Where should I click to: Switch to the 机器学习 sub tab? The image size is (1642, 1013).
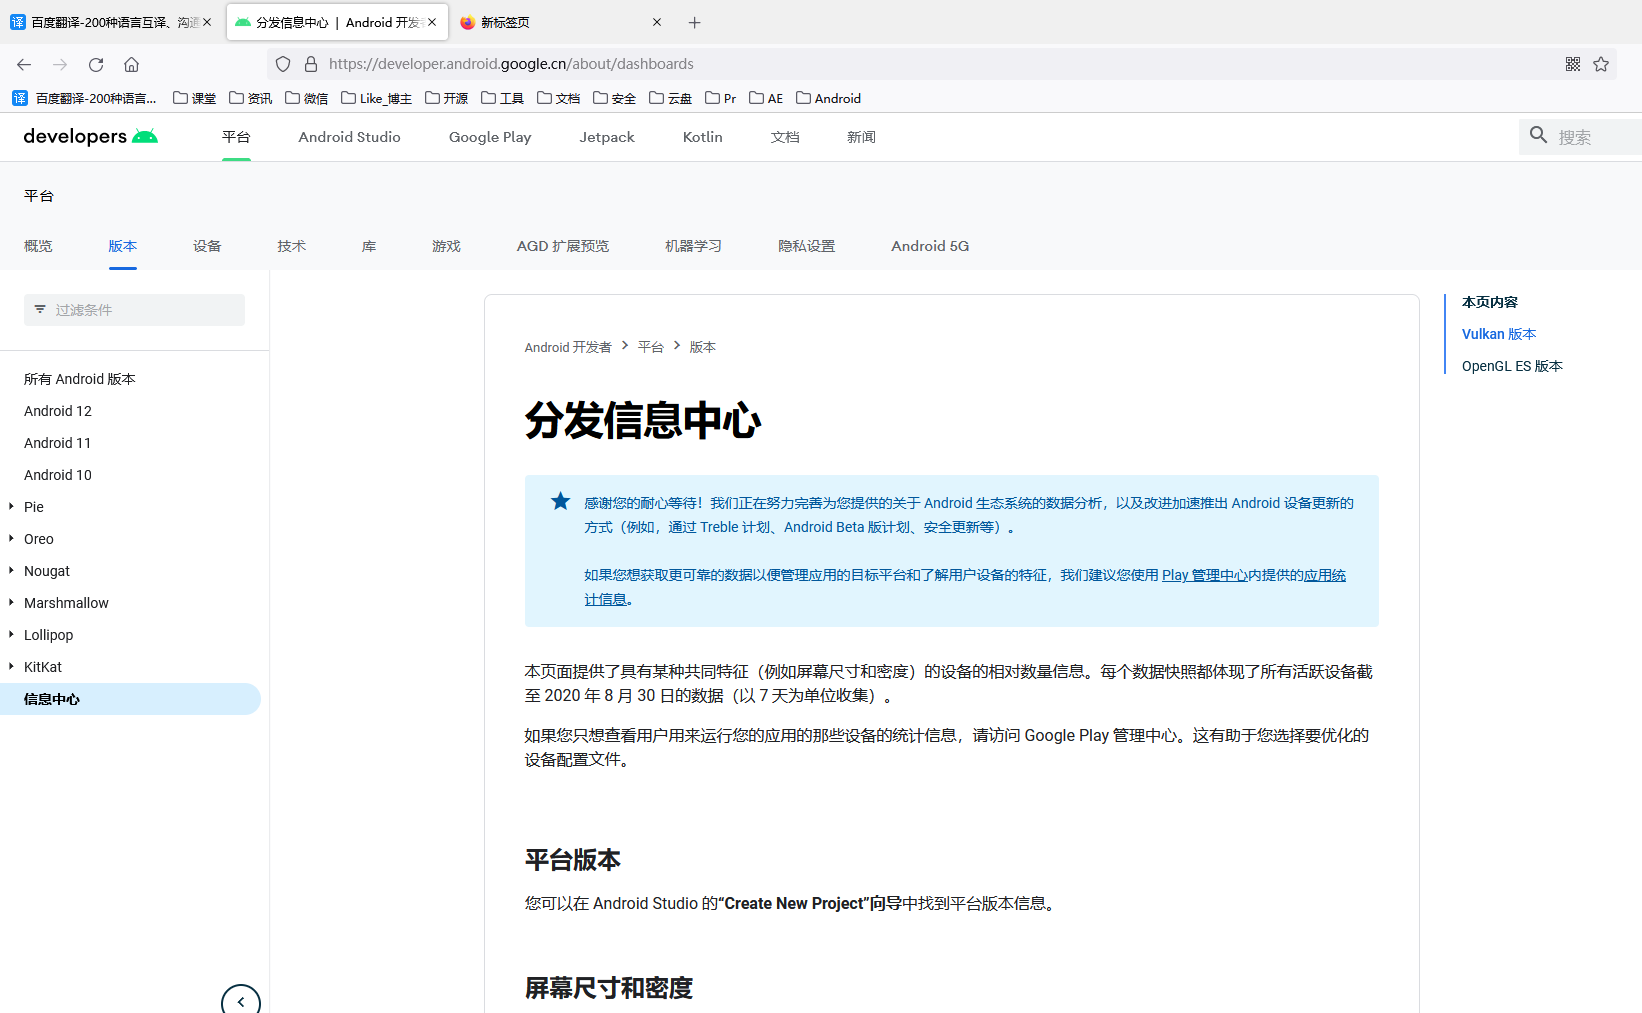(x=693, y=246)
